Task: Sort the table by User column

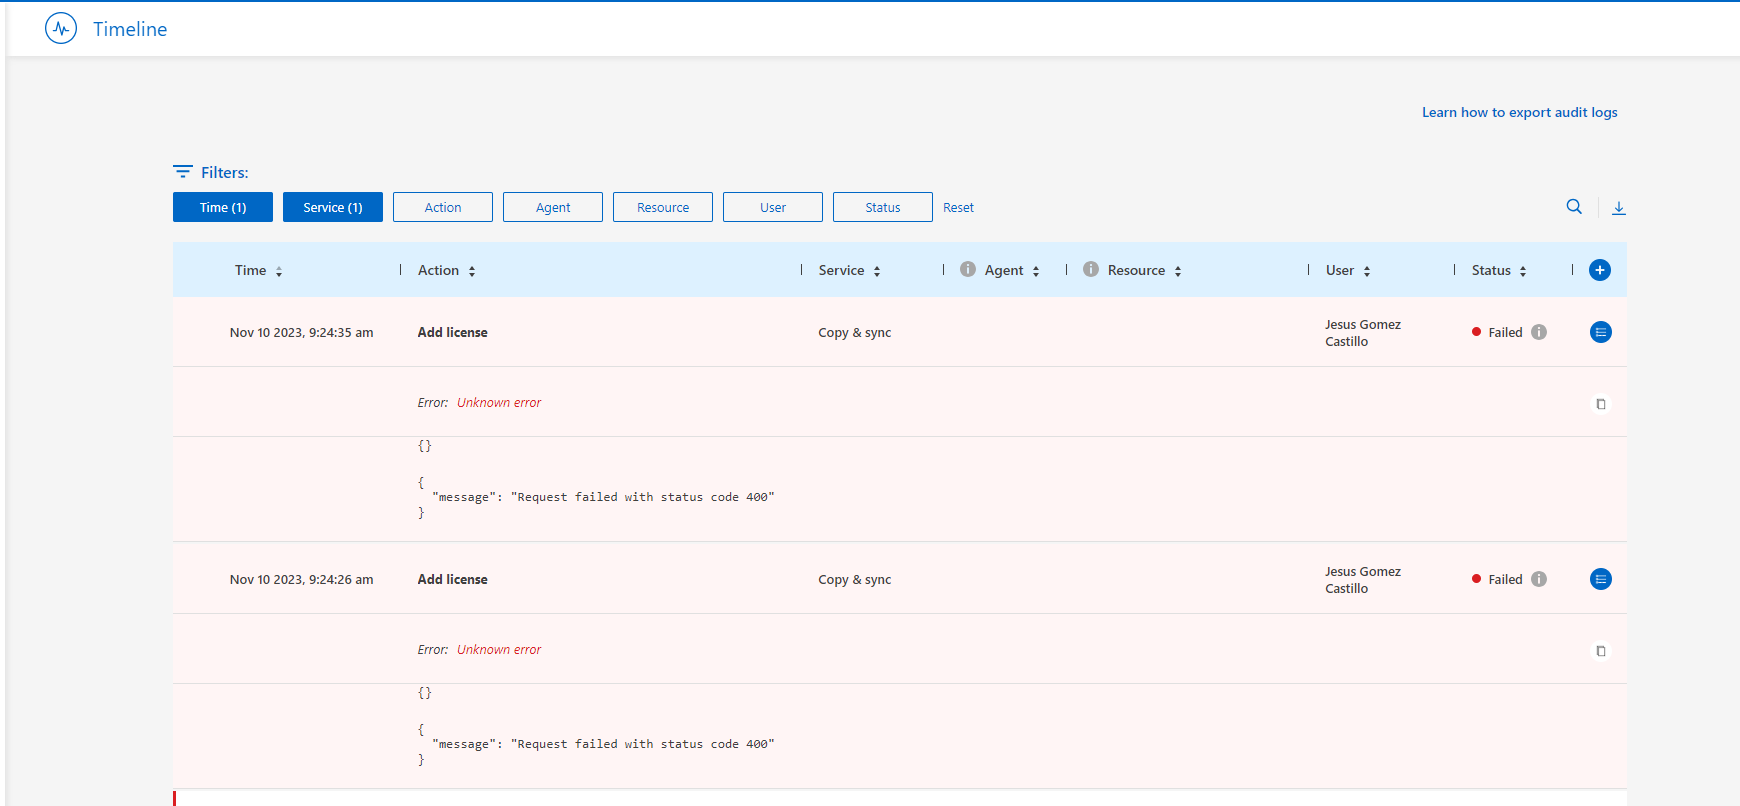Action: tap(1367, 271)
